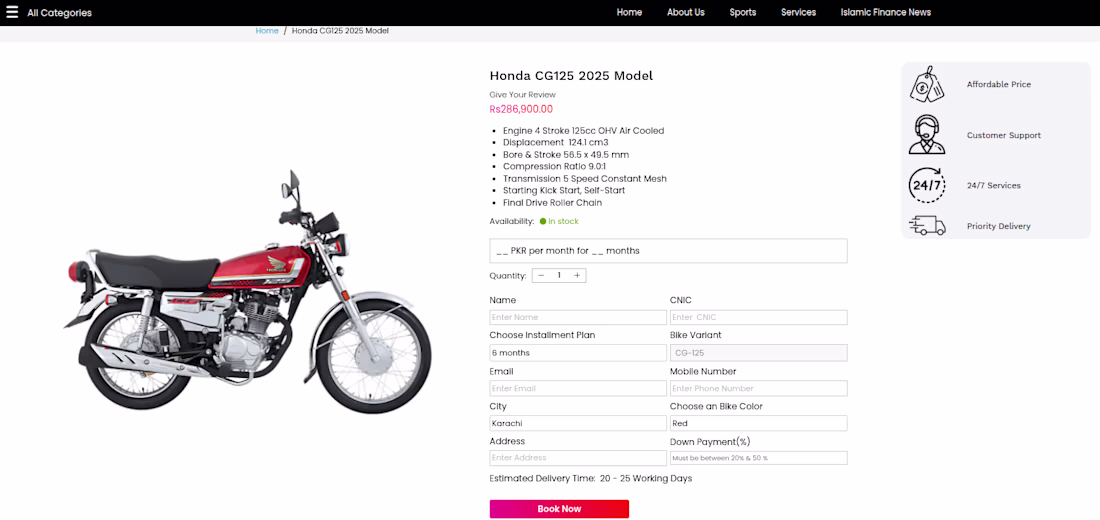Increase quantity with the plus button

pos(577,275)
